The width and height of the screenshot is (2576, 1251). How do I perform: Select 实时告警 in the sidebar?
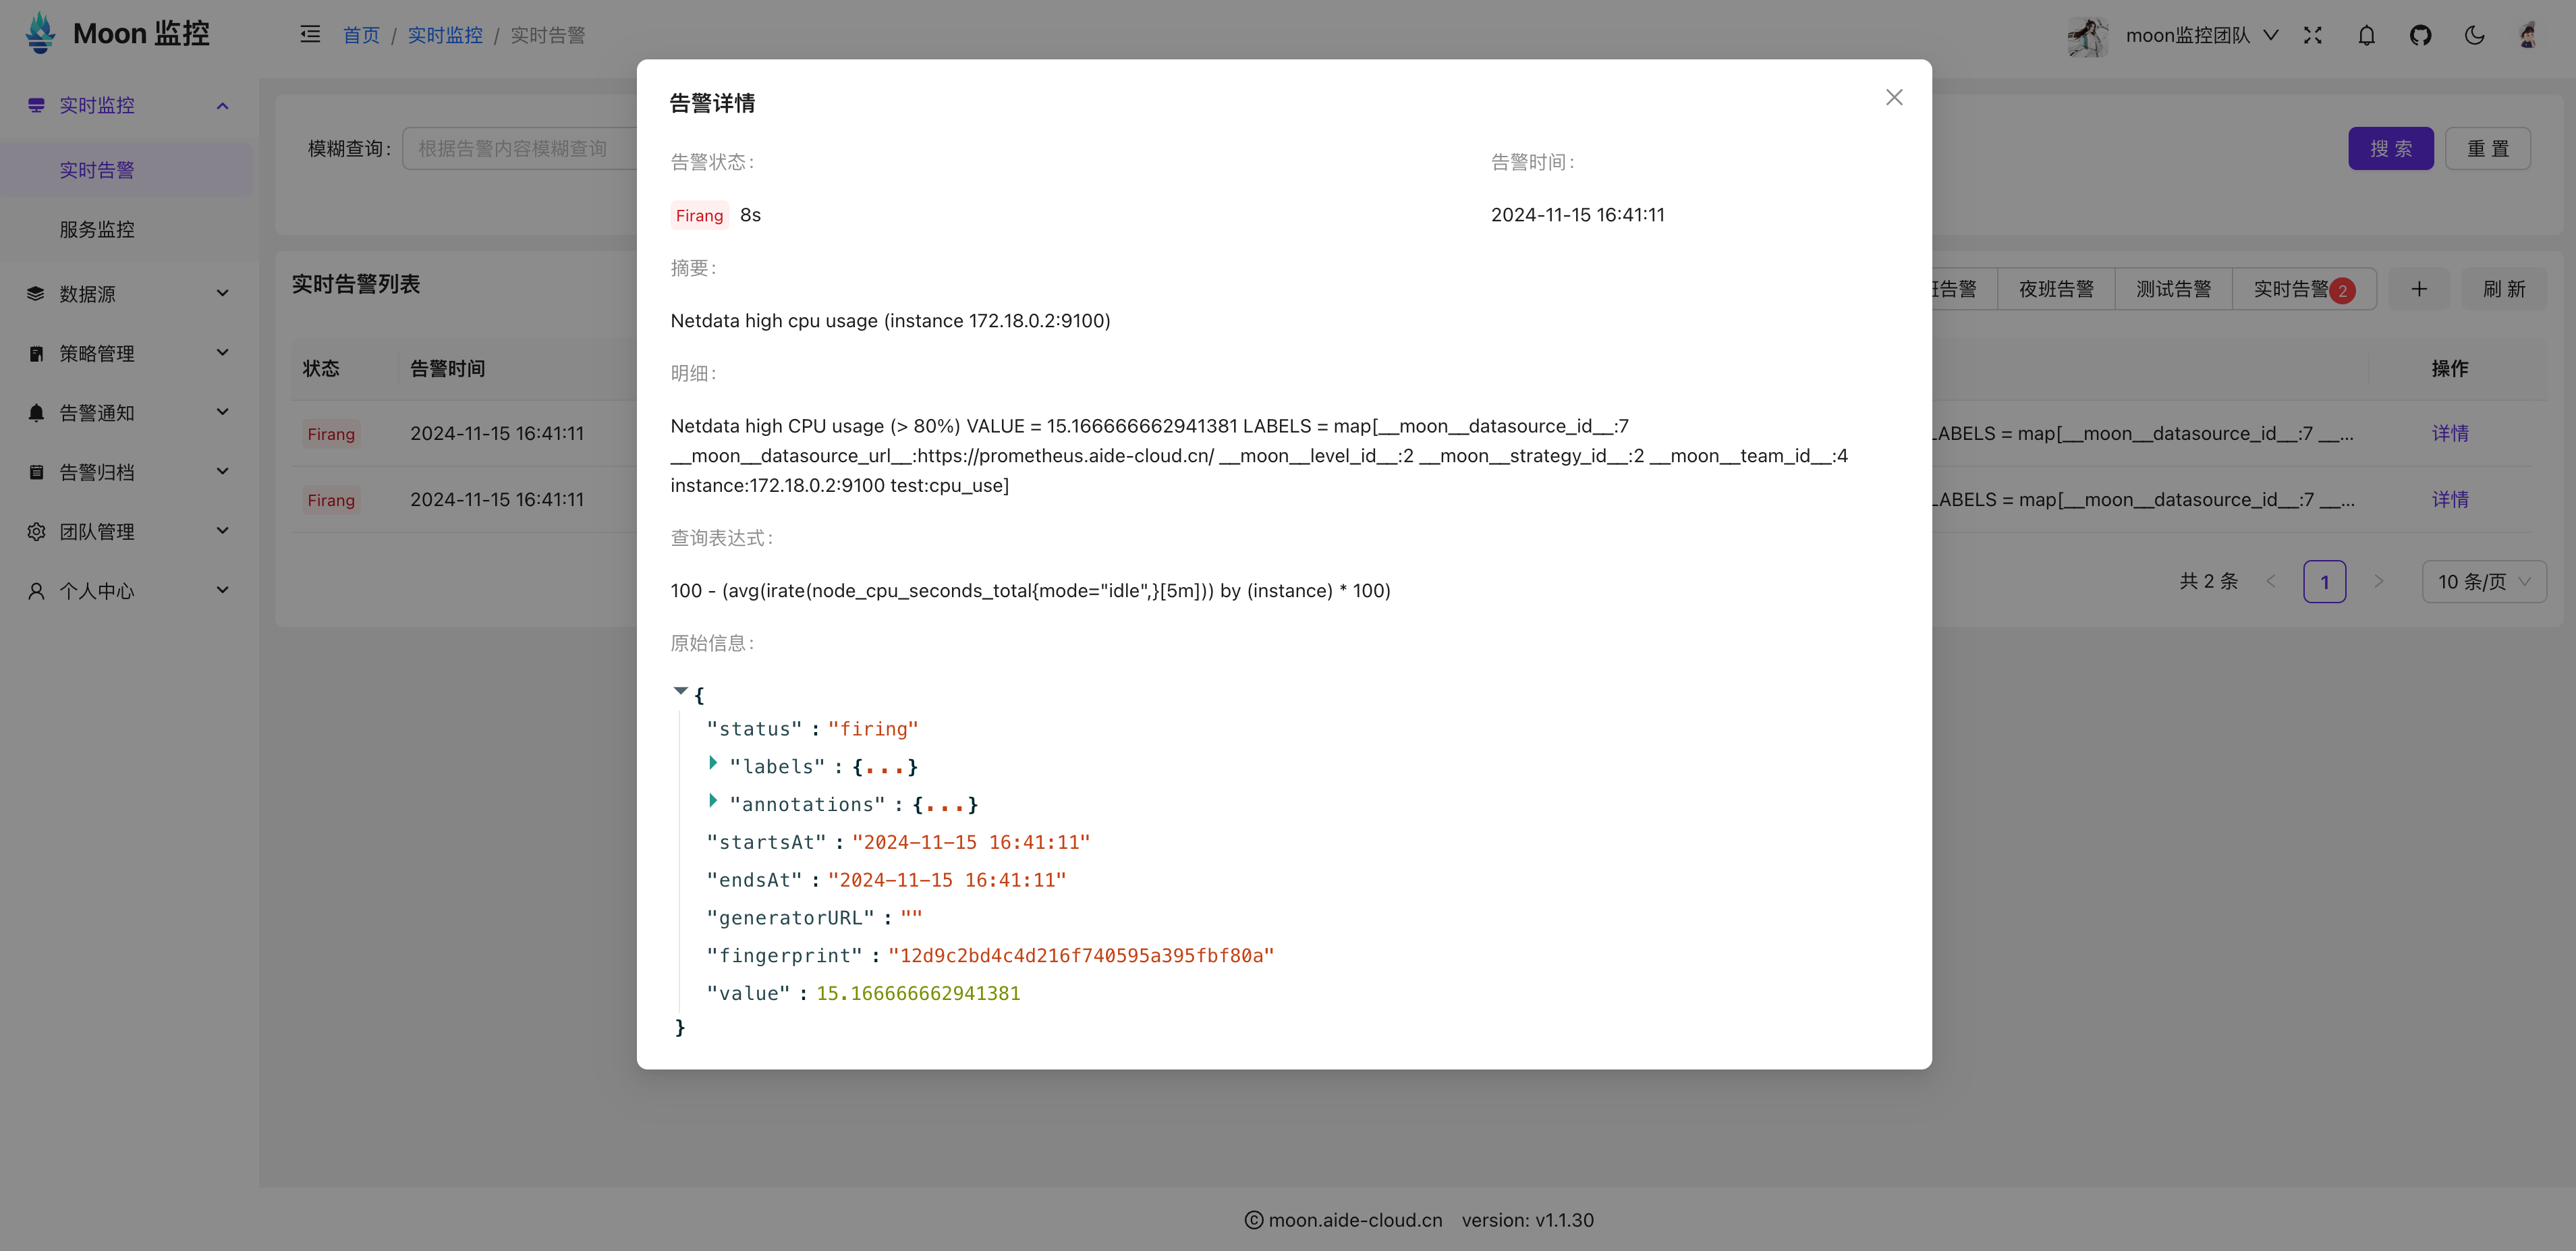(x=127, y=170)
